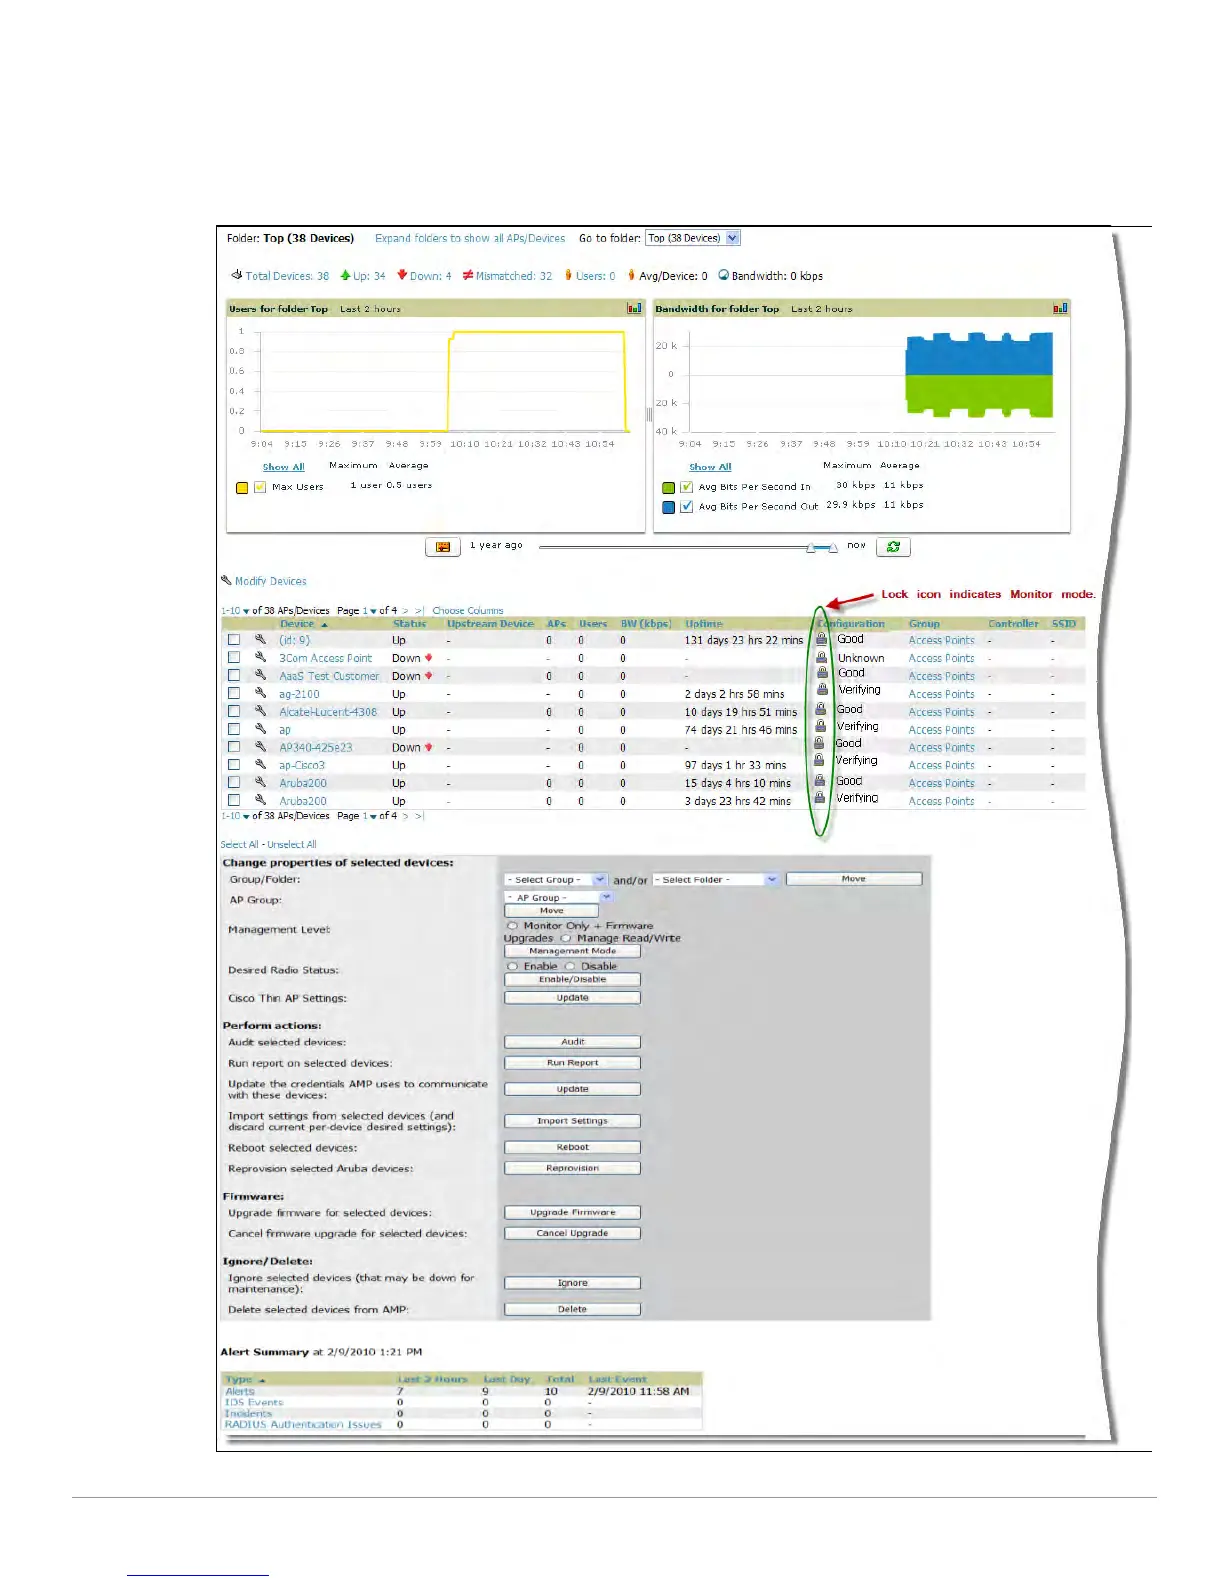
Task: Click the orange time-range button beside '1 year ago'
Action: coord(442,547)
